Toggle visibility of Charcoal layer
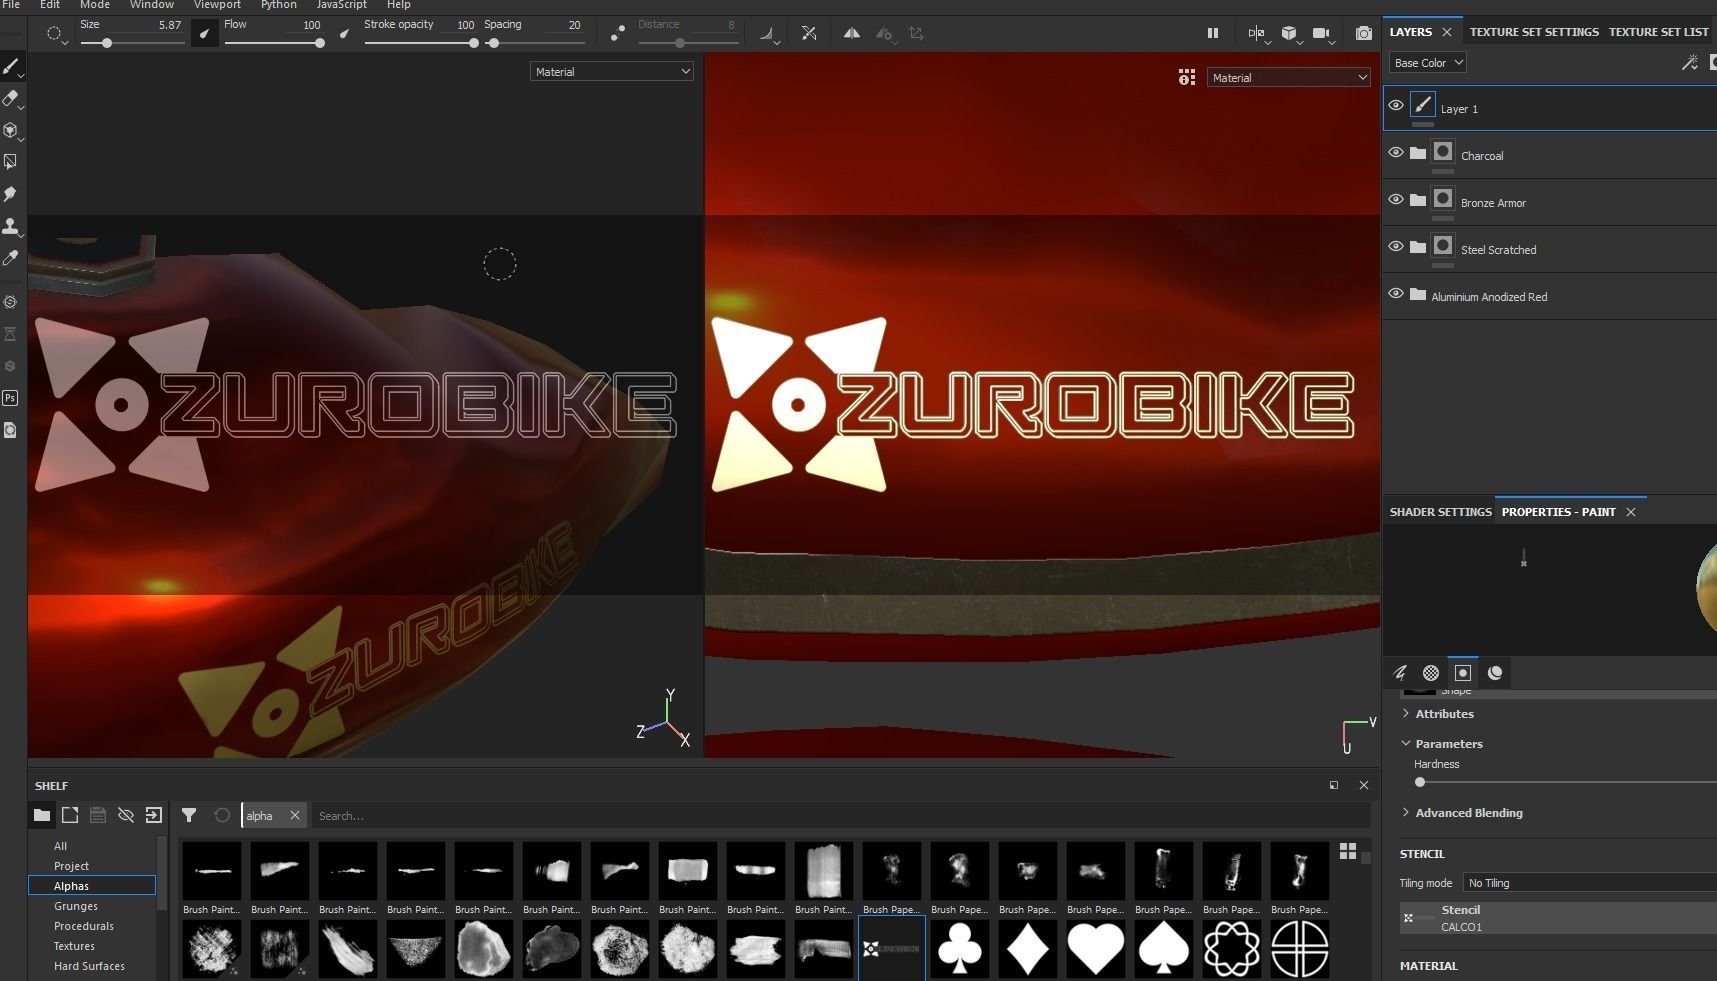The image size is (1717, 981). (1396, 153)
